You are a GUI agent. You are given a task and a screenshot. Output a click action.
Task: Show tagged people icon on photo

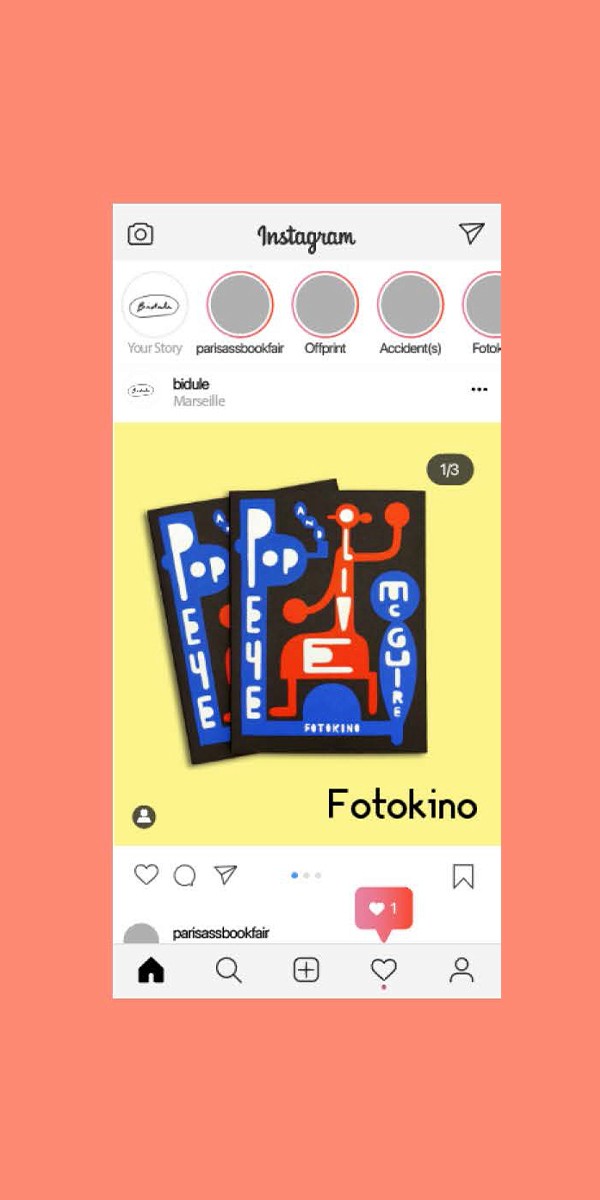point(144,816)
